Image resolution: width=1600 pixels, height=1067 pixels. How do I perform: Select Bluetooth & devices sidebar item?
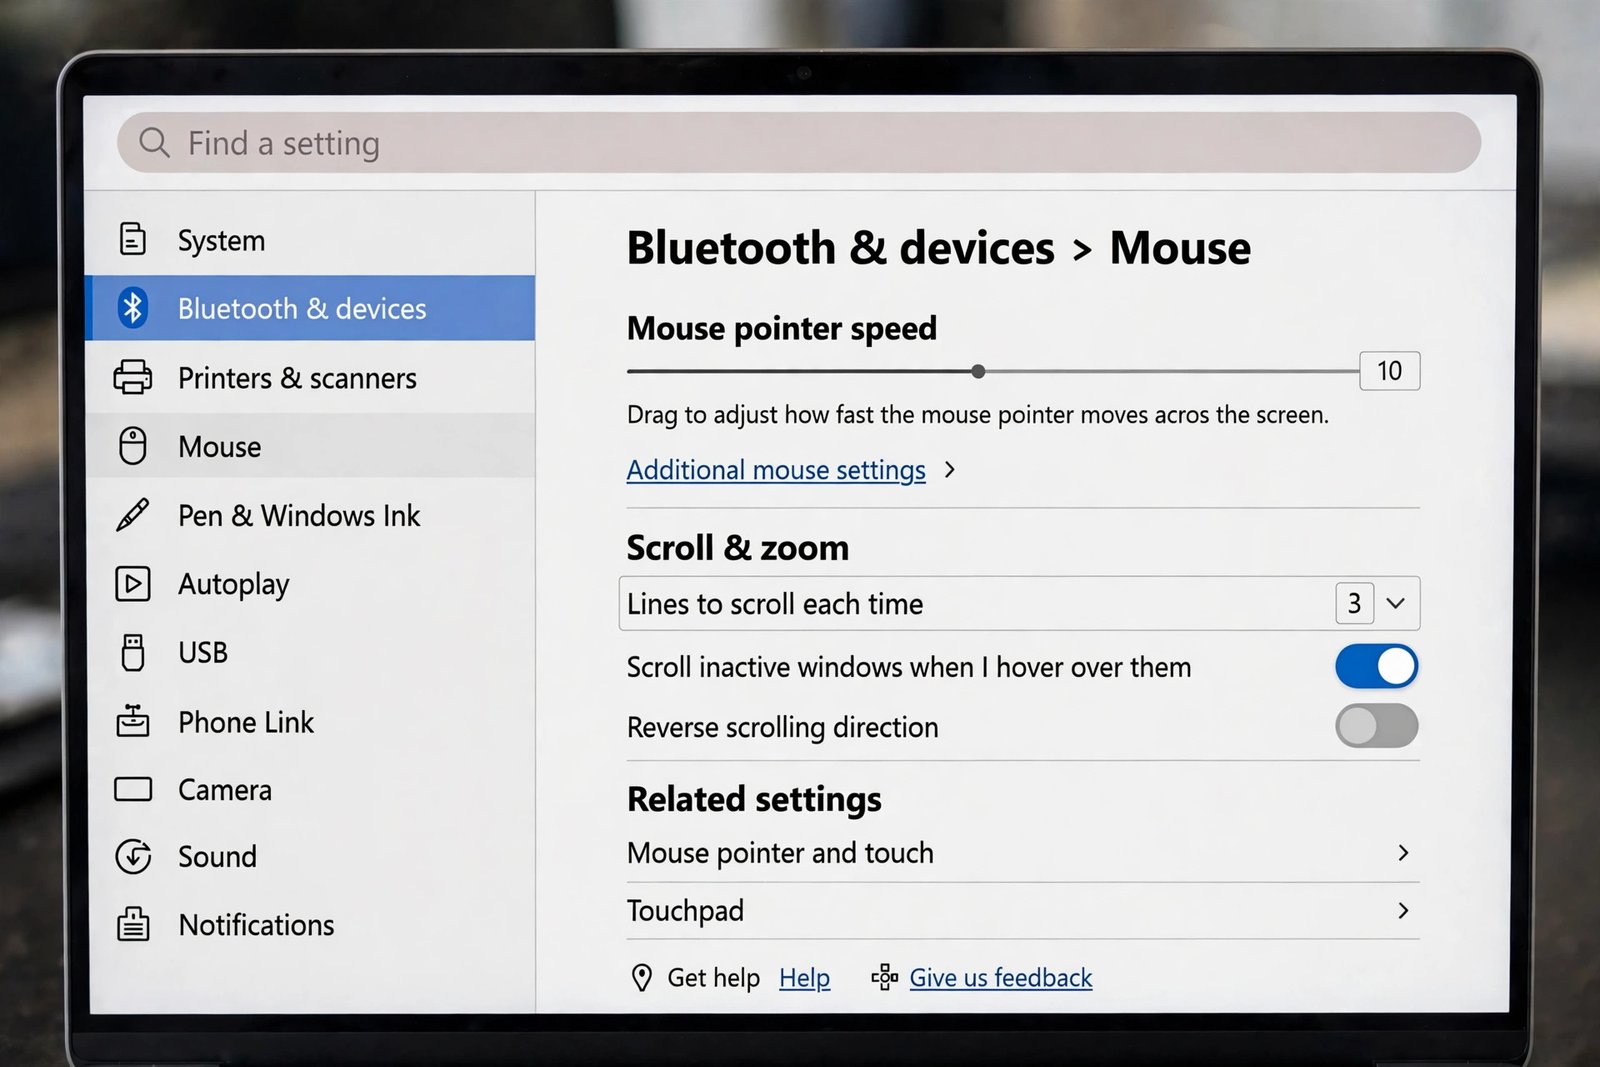click(310, 308)
